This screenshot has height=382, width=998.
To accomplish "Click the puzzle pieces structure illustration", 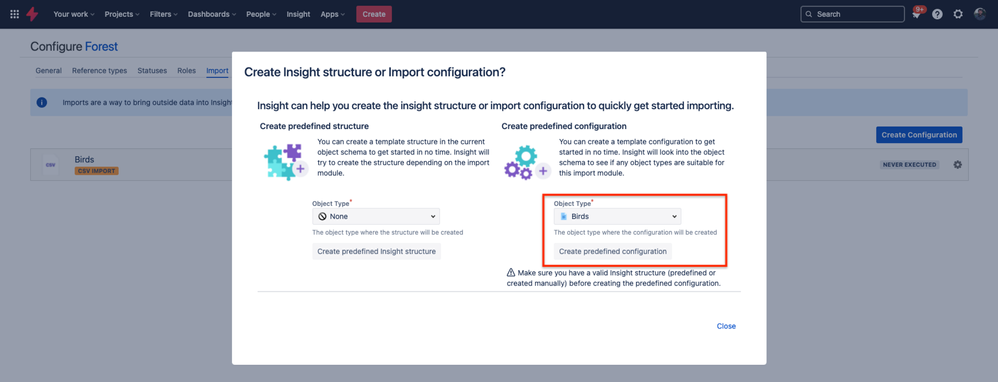I will tap(285, 162).
